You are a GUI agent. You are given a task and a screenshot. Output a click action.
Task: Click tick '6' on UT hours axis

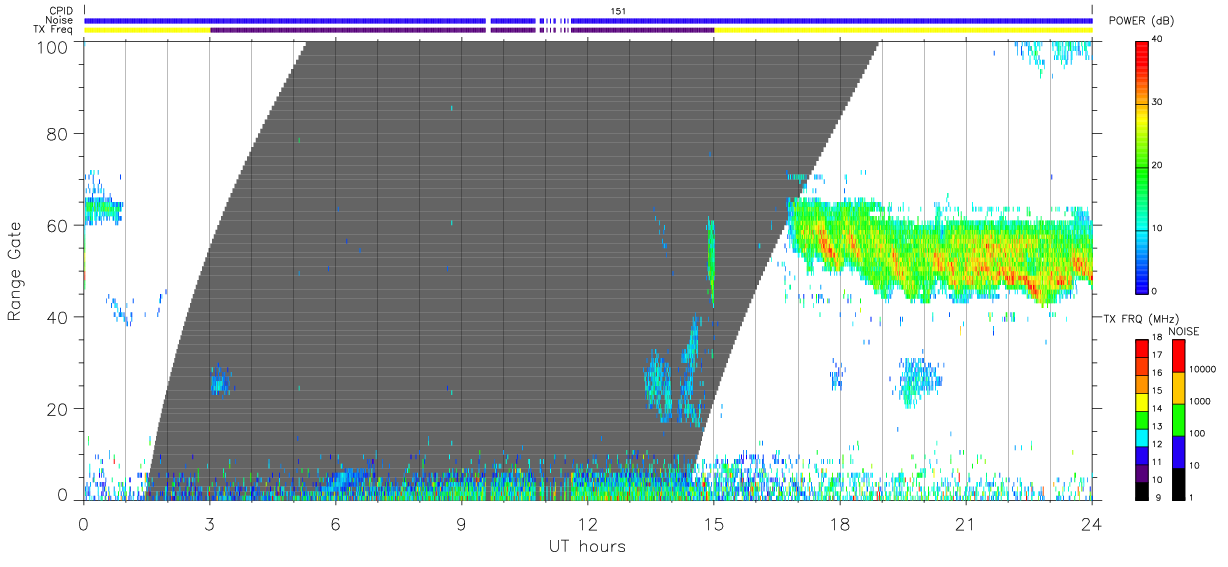pos(335,523)
